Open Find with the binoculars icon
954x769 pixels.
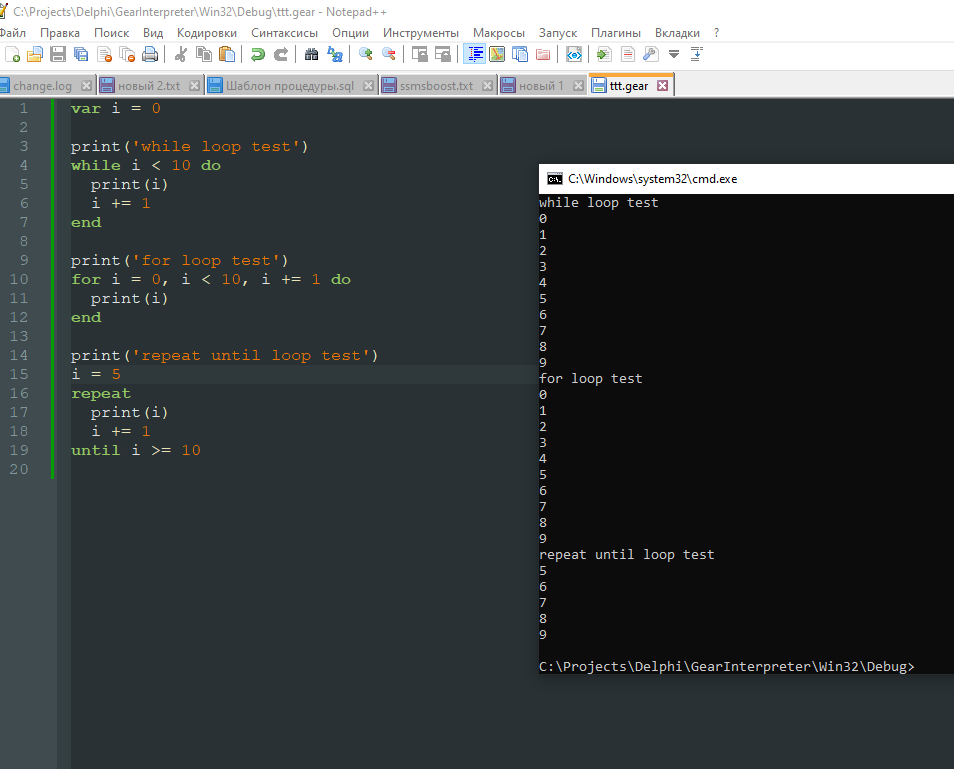tap(312, 54)
